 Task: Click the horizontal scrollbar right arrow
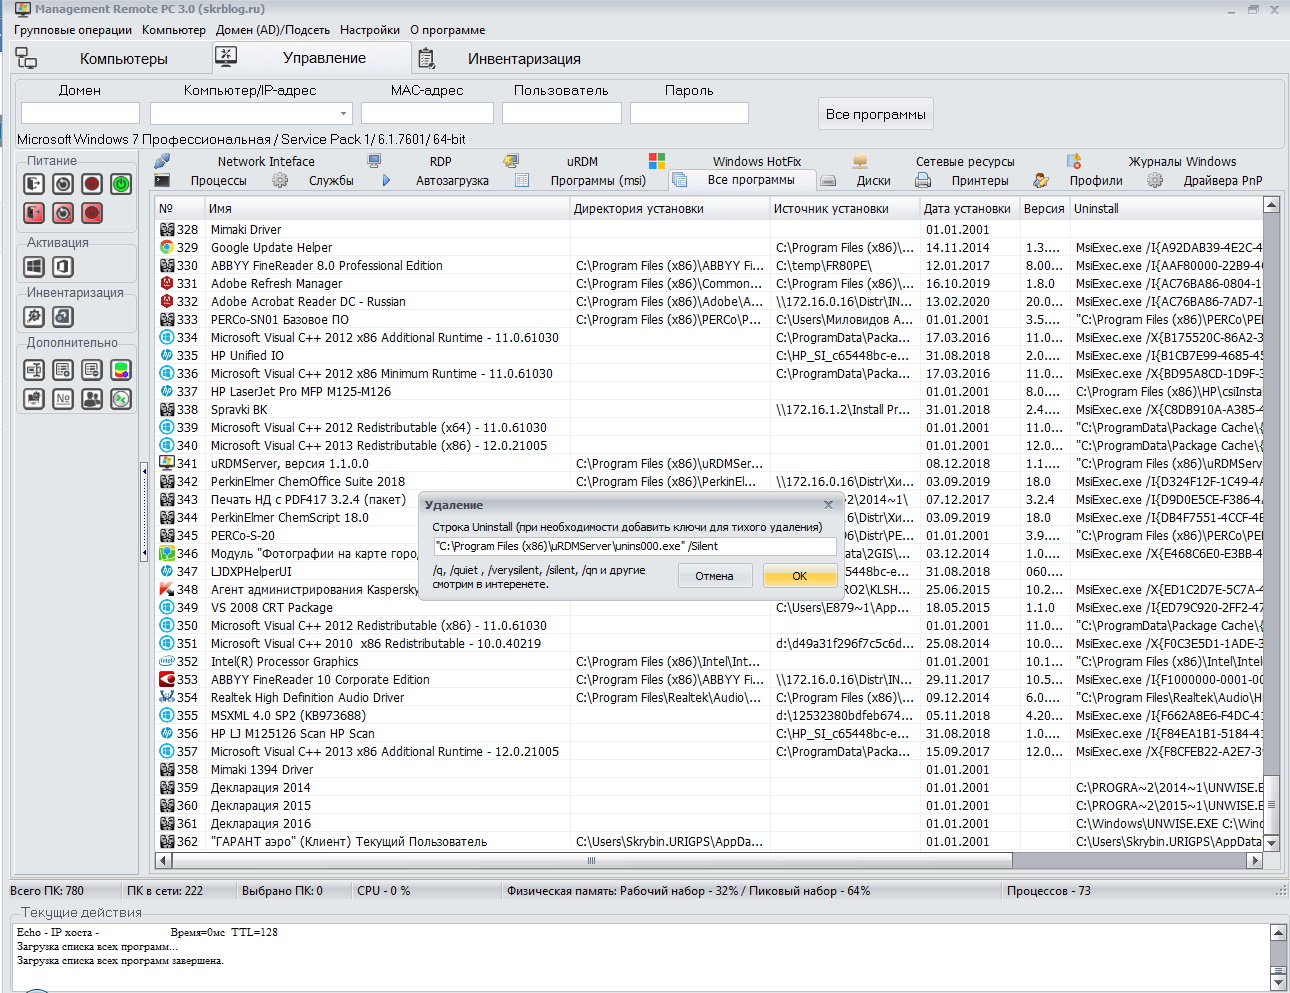[x=1256, y=860]
